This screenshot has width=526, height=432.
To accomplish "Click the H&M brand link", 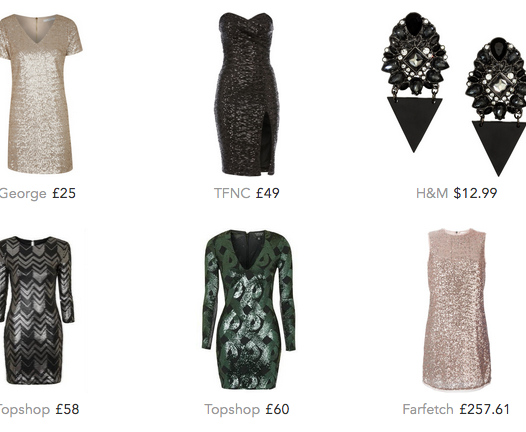I will [x=432, y=193].
